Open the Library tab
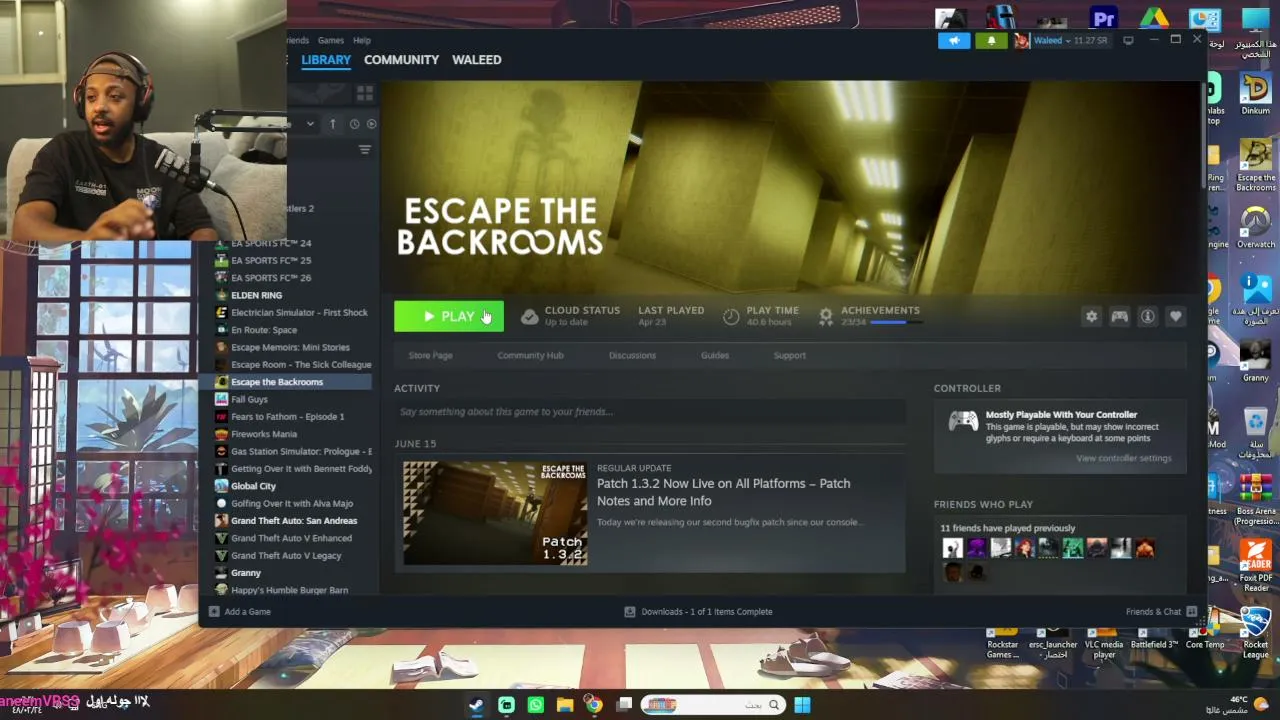 pyautogui.click(x=326, y=60)
